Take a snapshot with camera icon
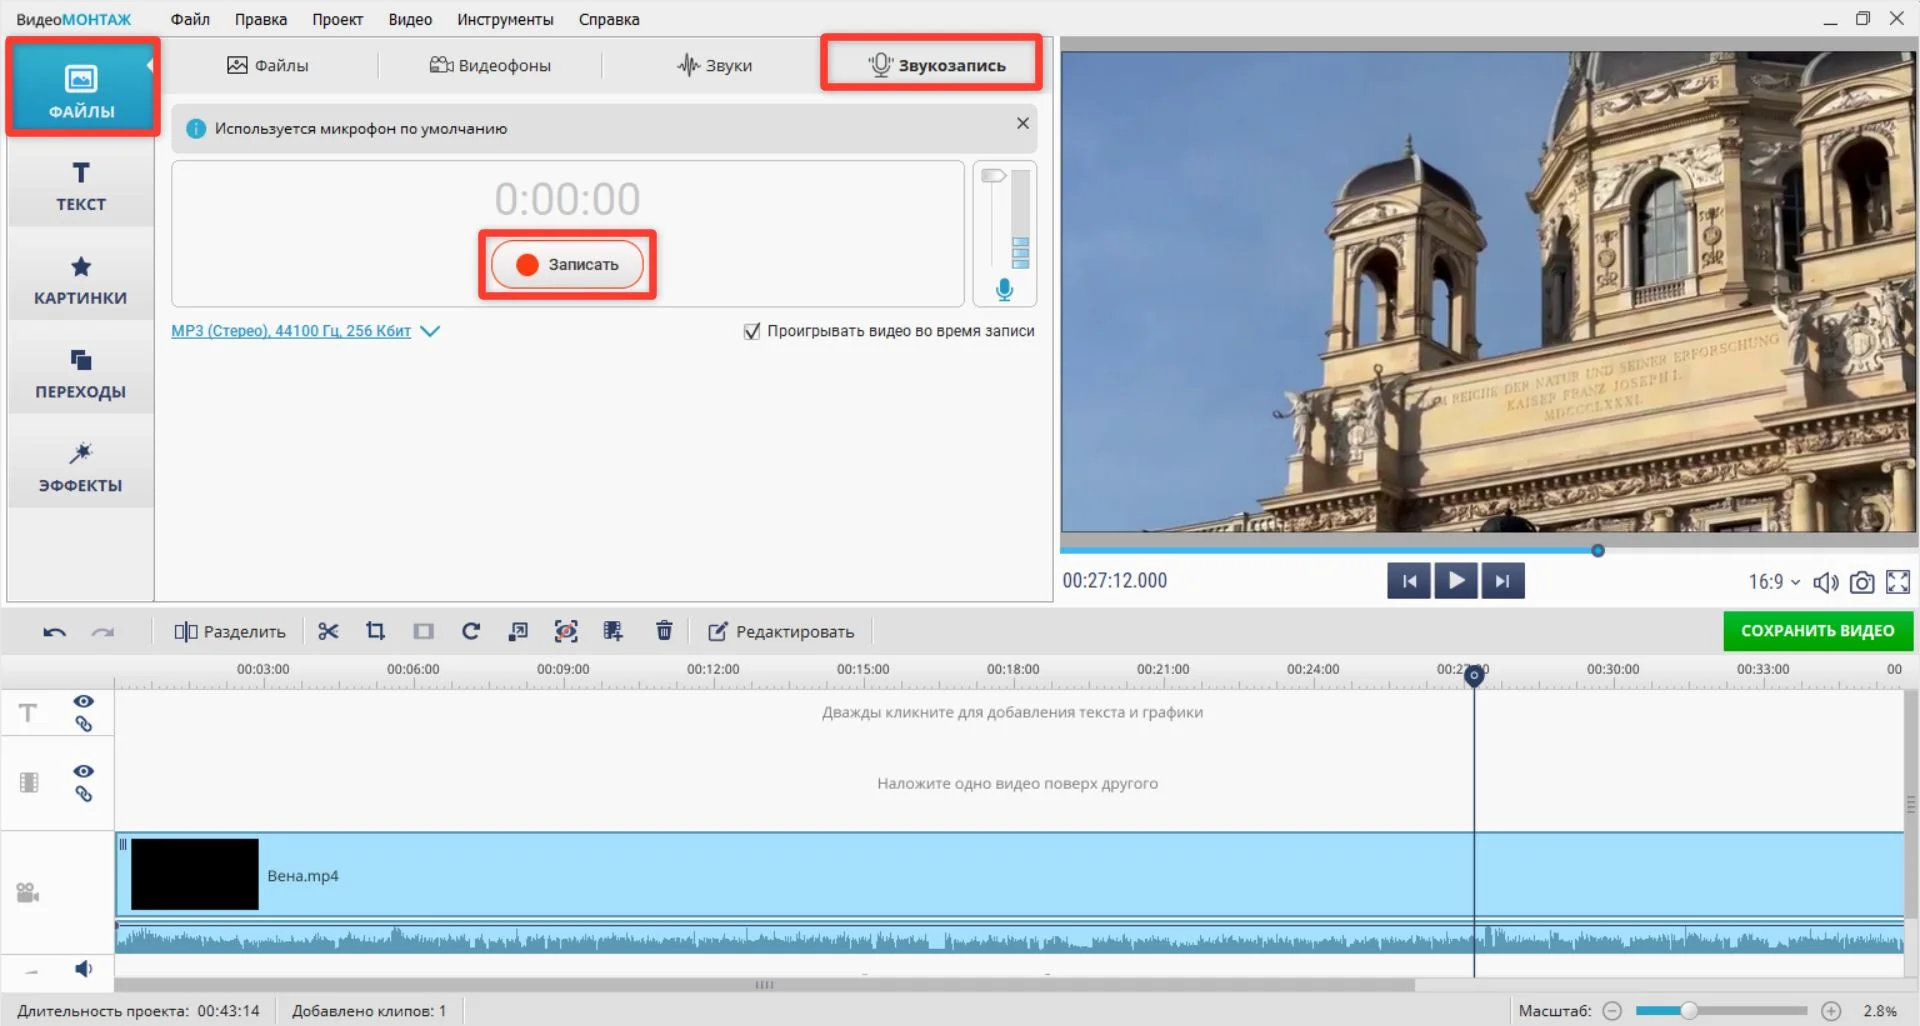The image size is (1920, 1026). (x=1861, y=582)
